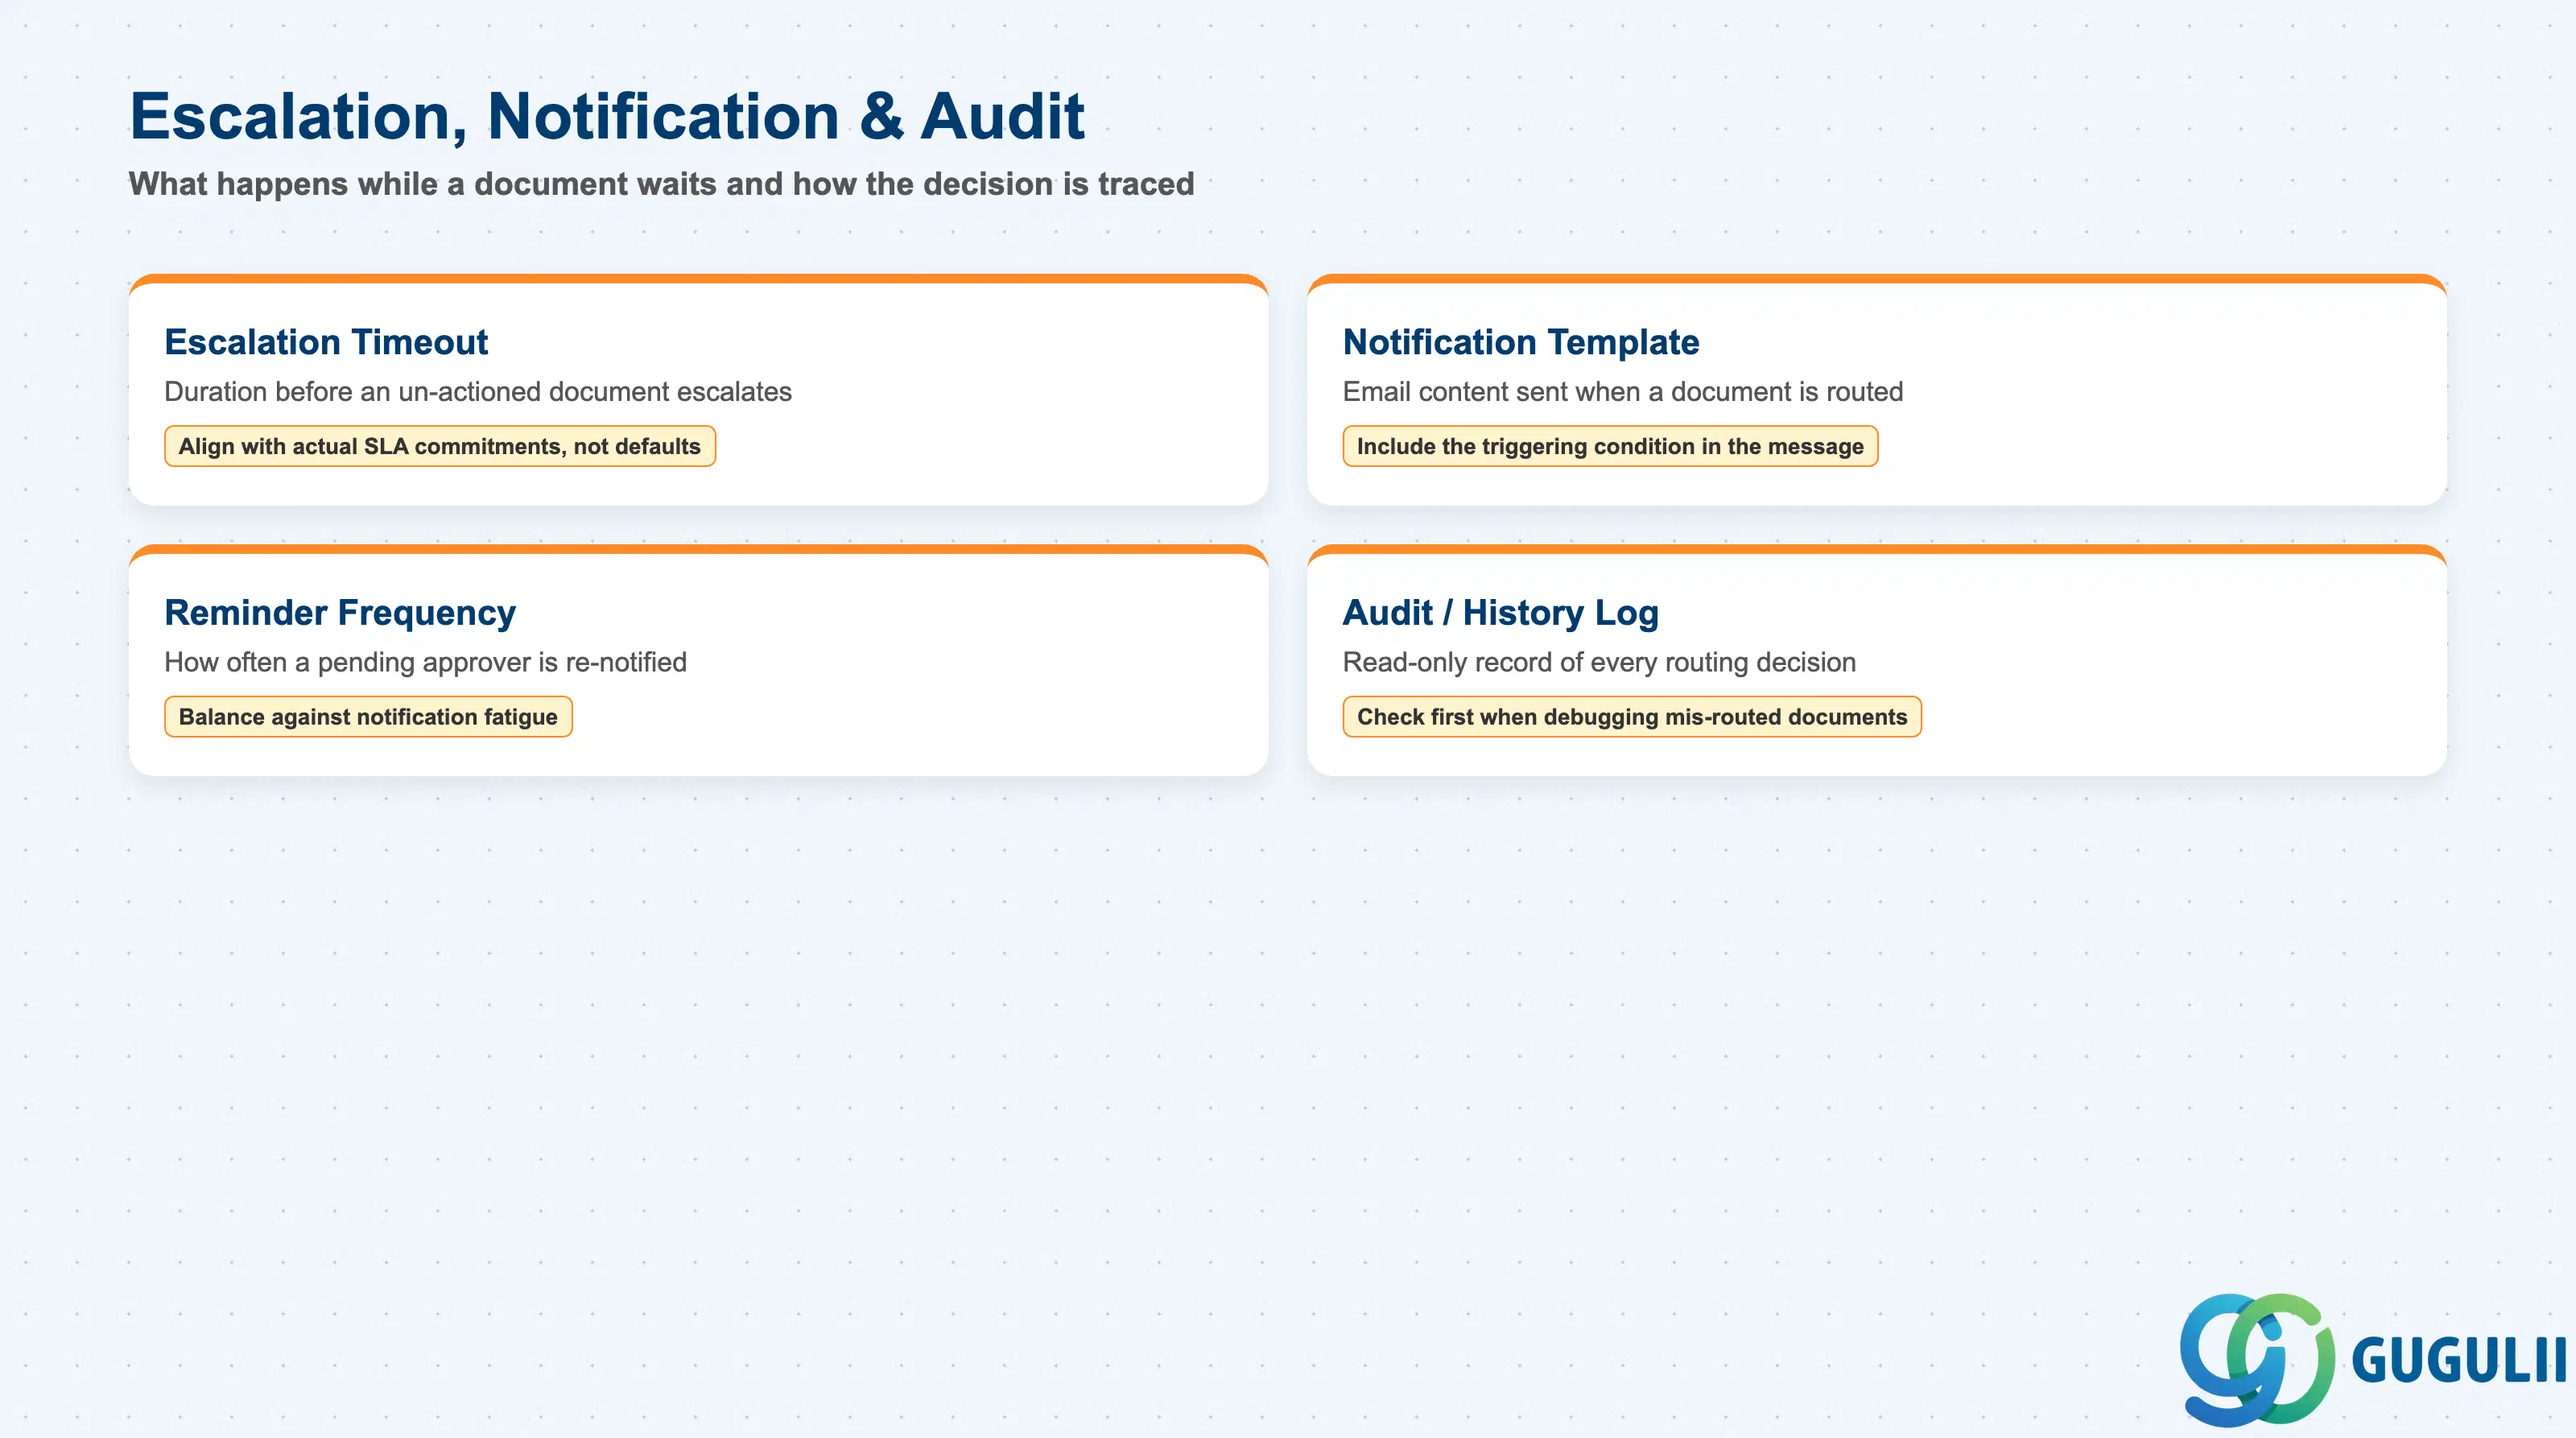Click 'Read-only record of every routing decision' text

1599,662
